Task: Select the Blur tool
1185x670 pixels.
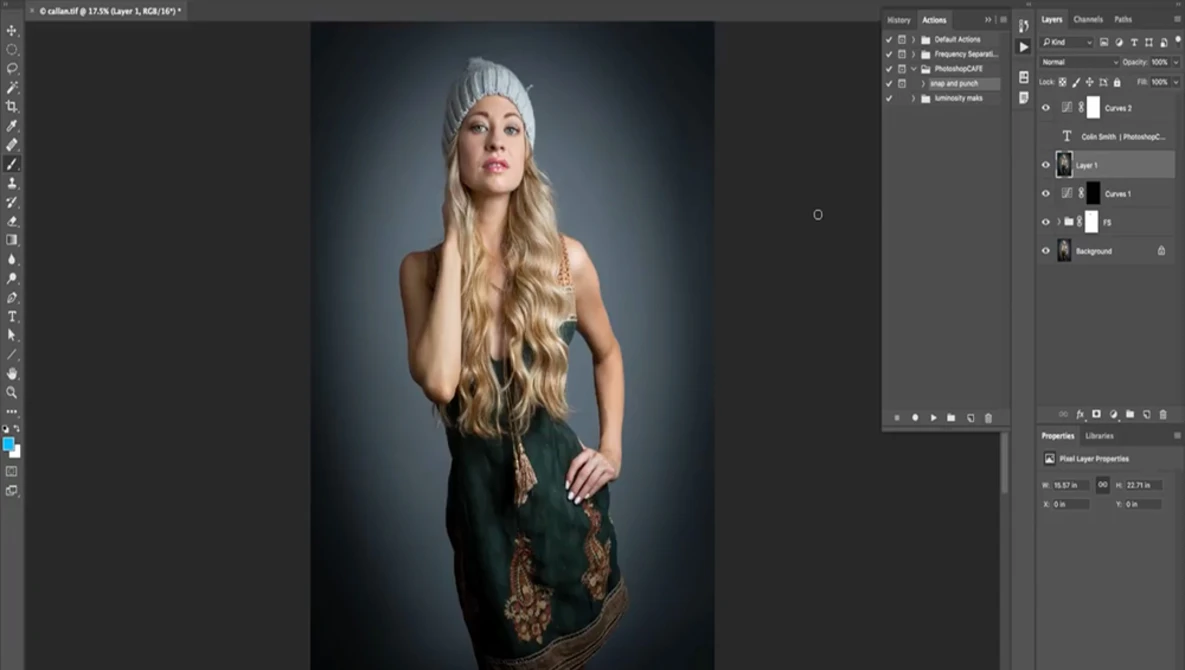Action: point(12,259)
